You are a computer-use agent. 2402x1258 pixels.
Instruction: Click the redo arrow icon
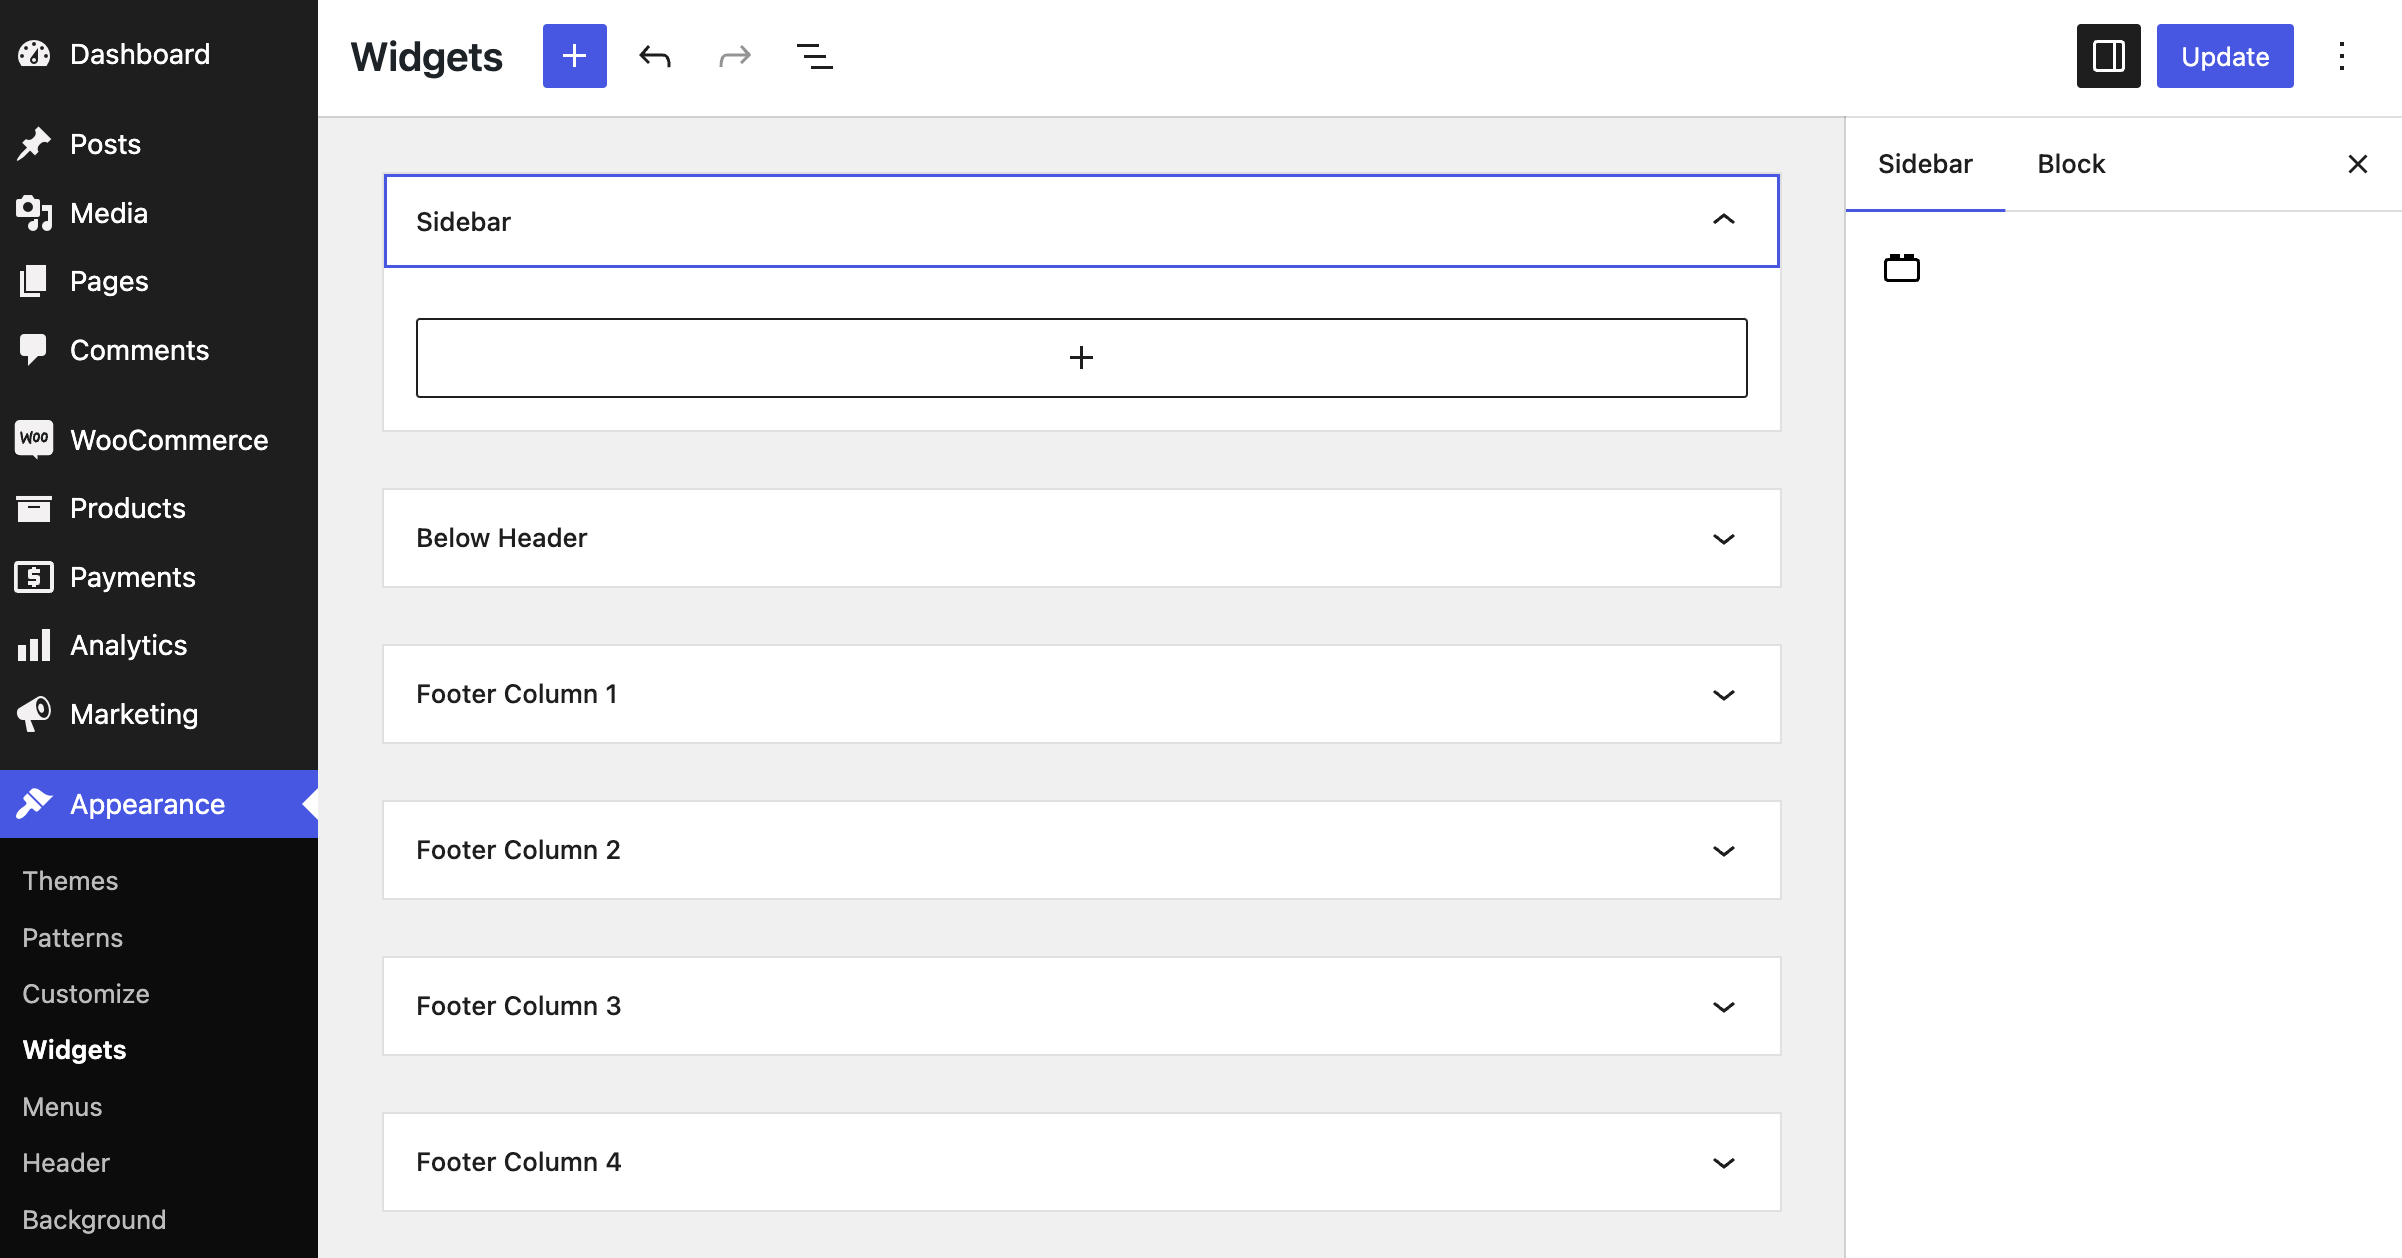734,56
